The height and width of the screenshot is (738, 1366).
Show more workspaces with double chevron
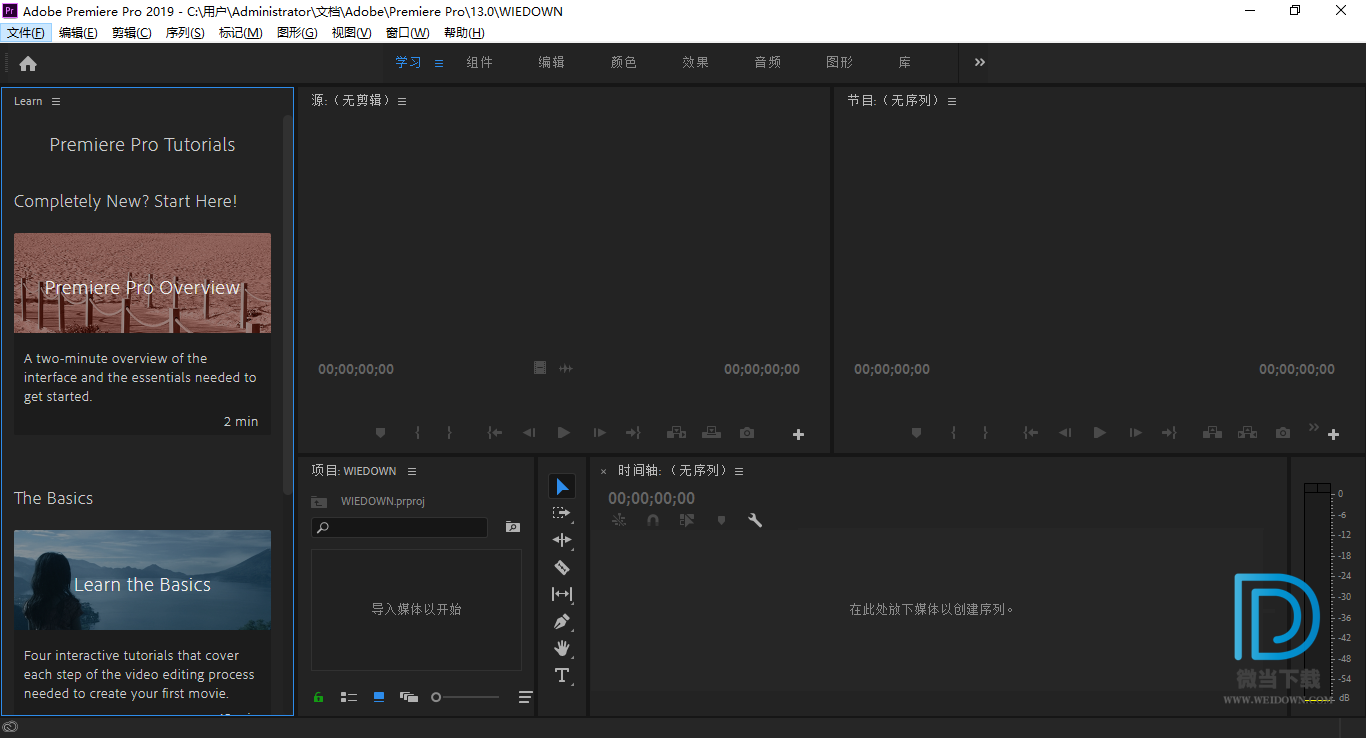click(x=980, y=62)
